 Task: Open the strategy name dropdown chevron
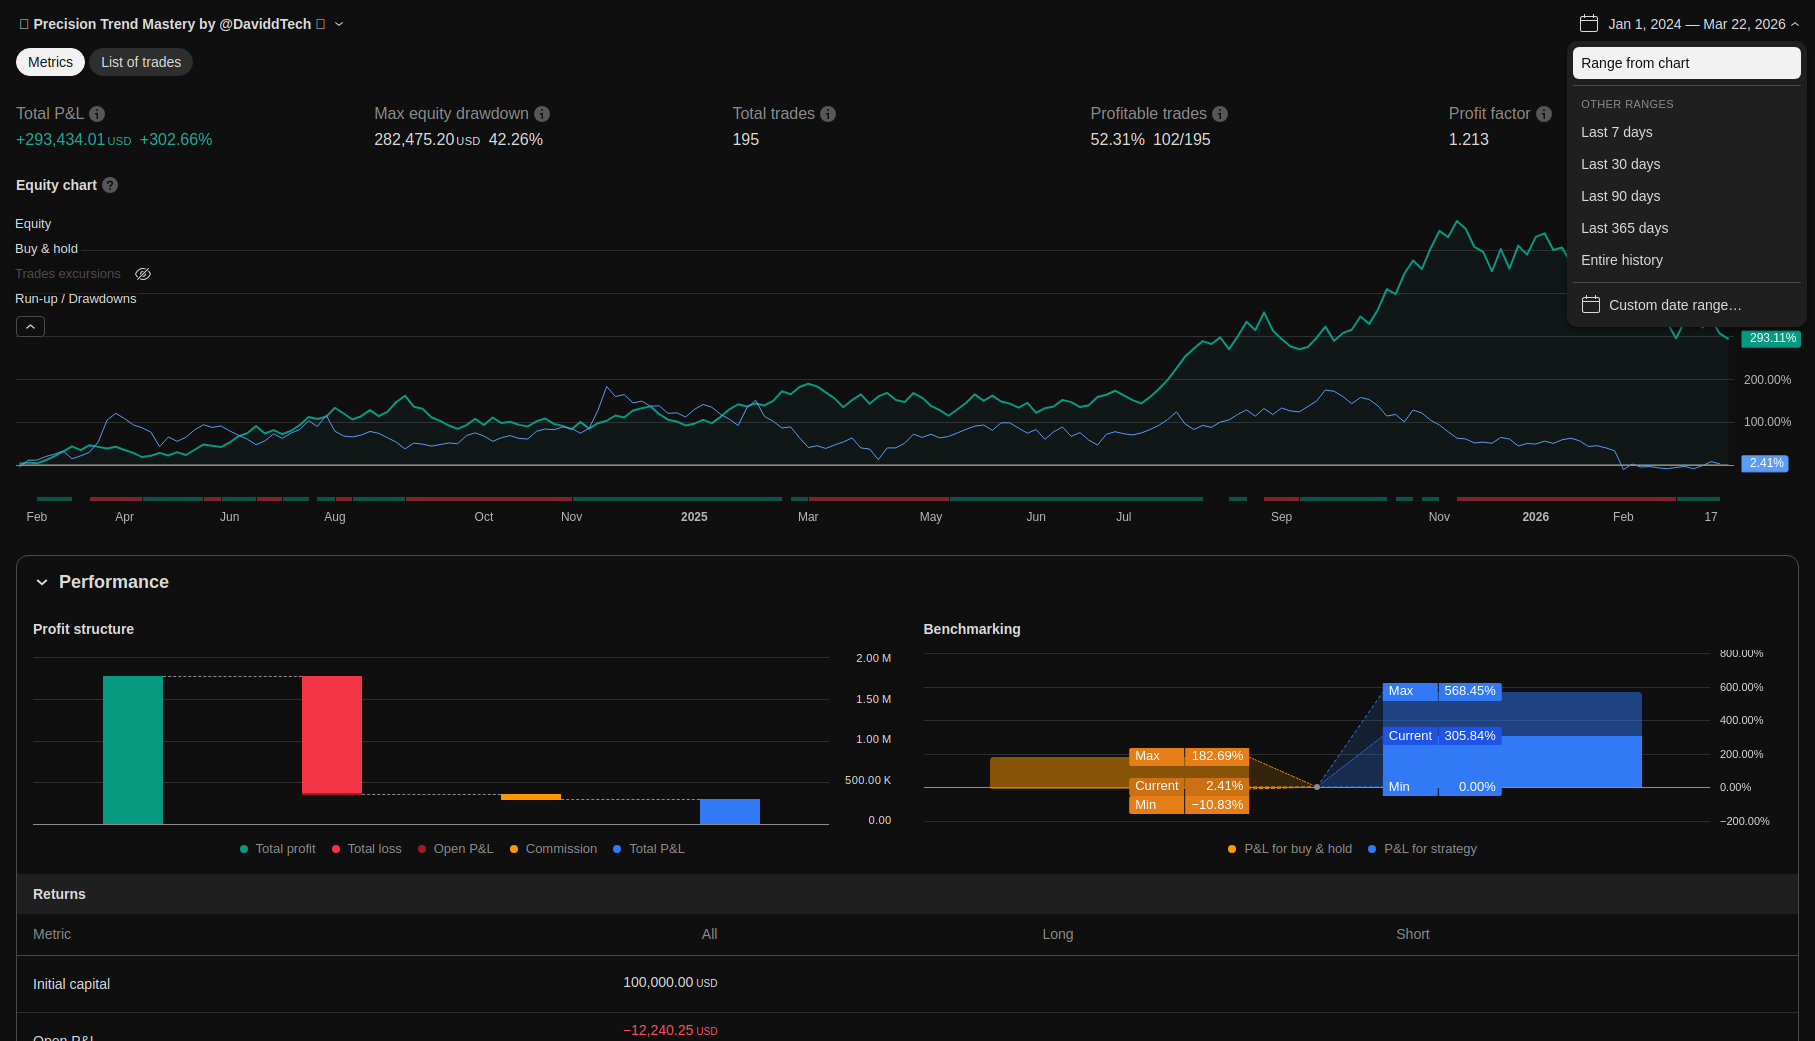pyautogui.click(x=339, y=24)
